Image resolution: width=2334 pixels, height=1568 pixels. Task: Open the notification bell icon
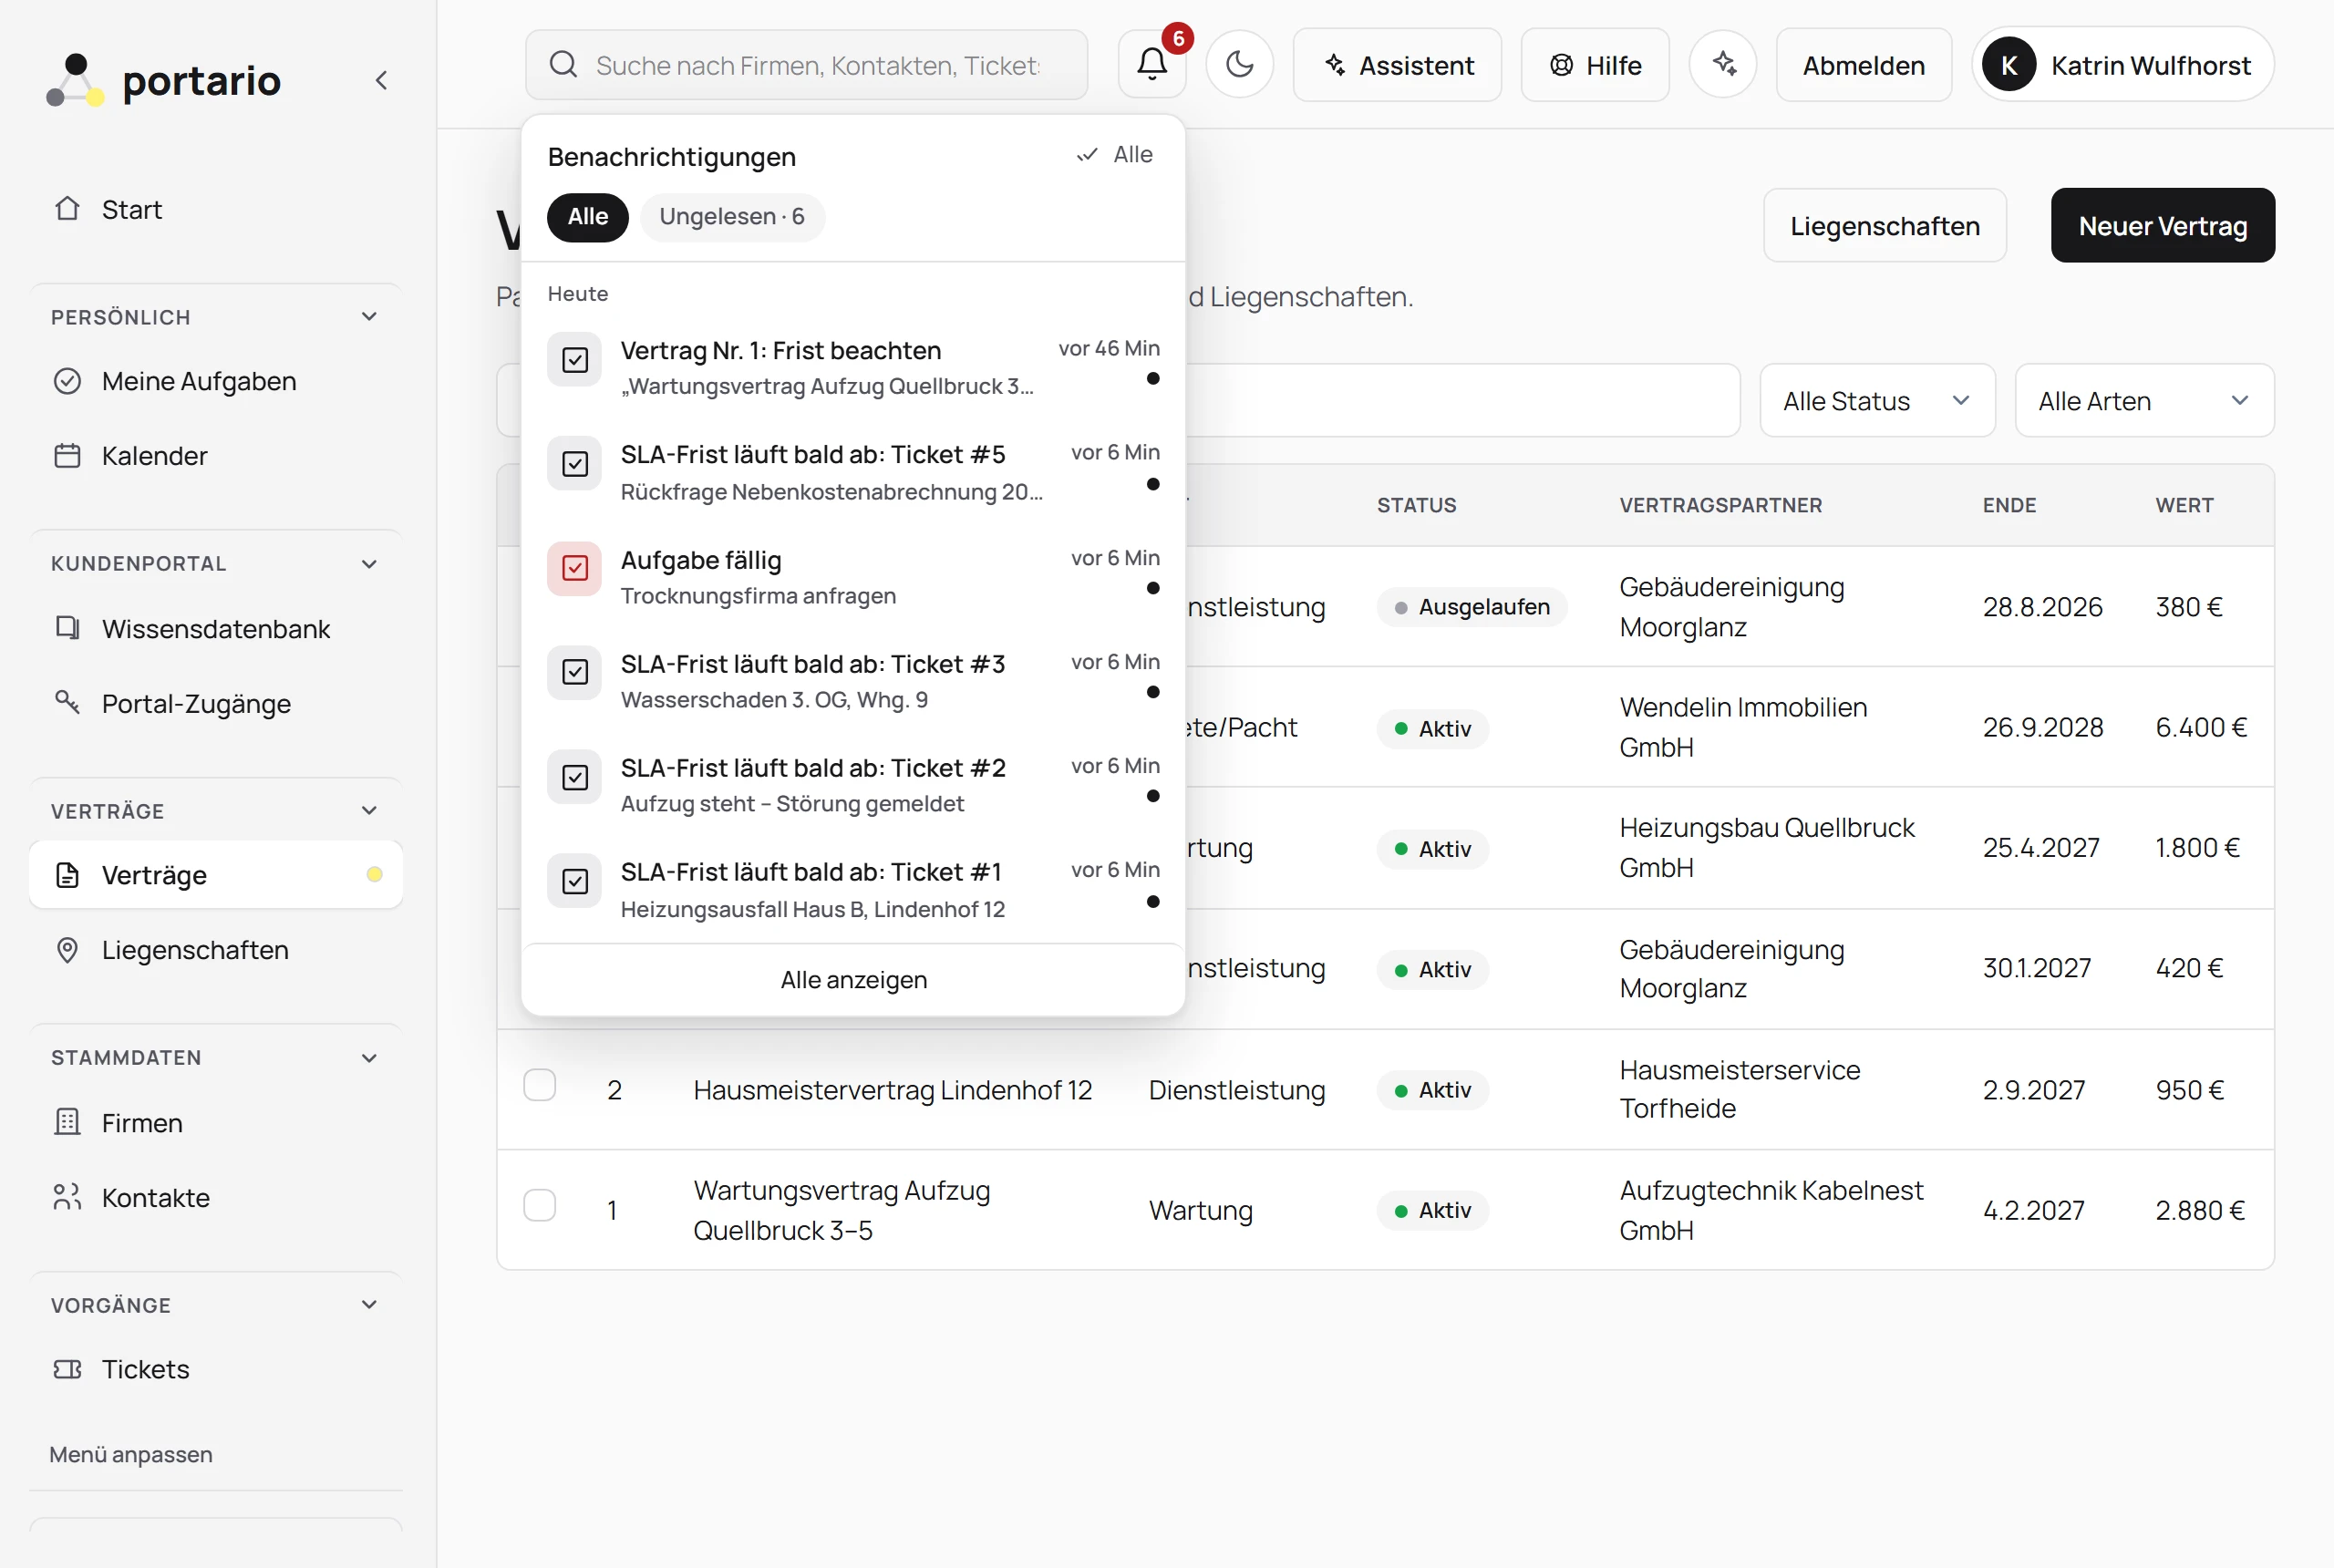[1152, 65]
